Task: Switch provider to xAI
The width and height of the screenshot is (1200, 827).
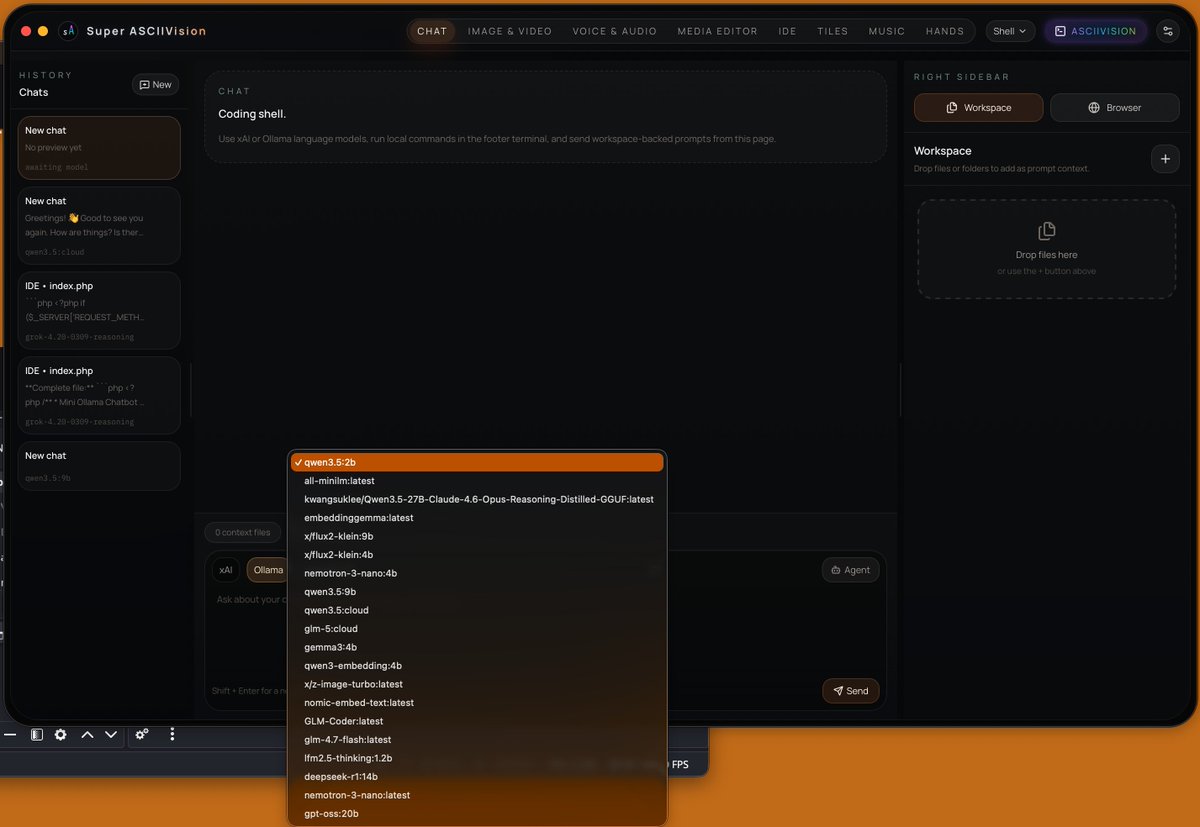Action: pyautogui.click(x=226, y=570)
